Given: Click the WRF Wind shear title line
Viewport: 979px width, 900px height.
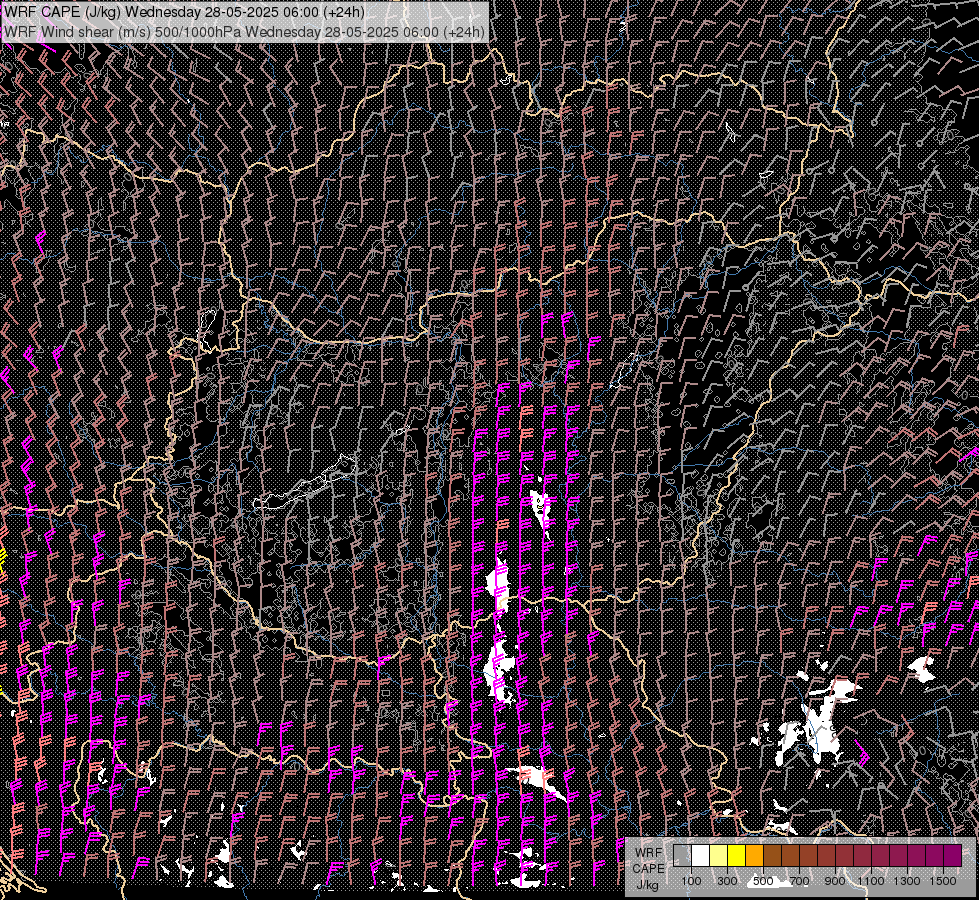Looking at the screenshot, I should (244, 31).
